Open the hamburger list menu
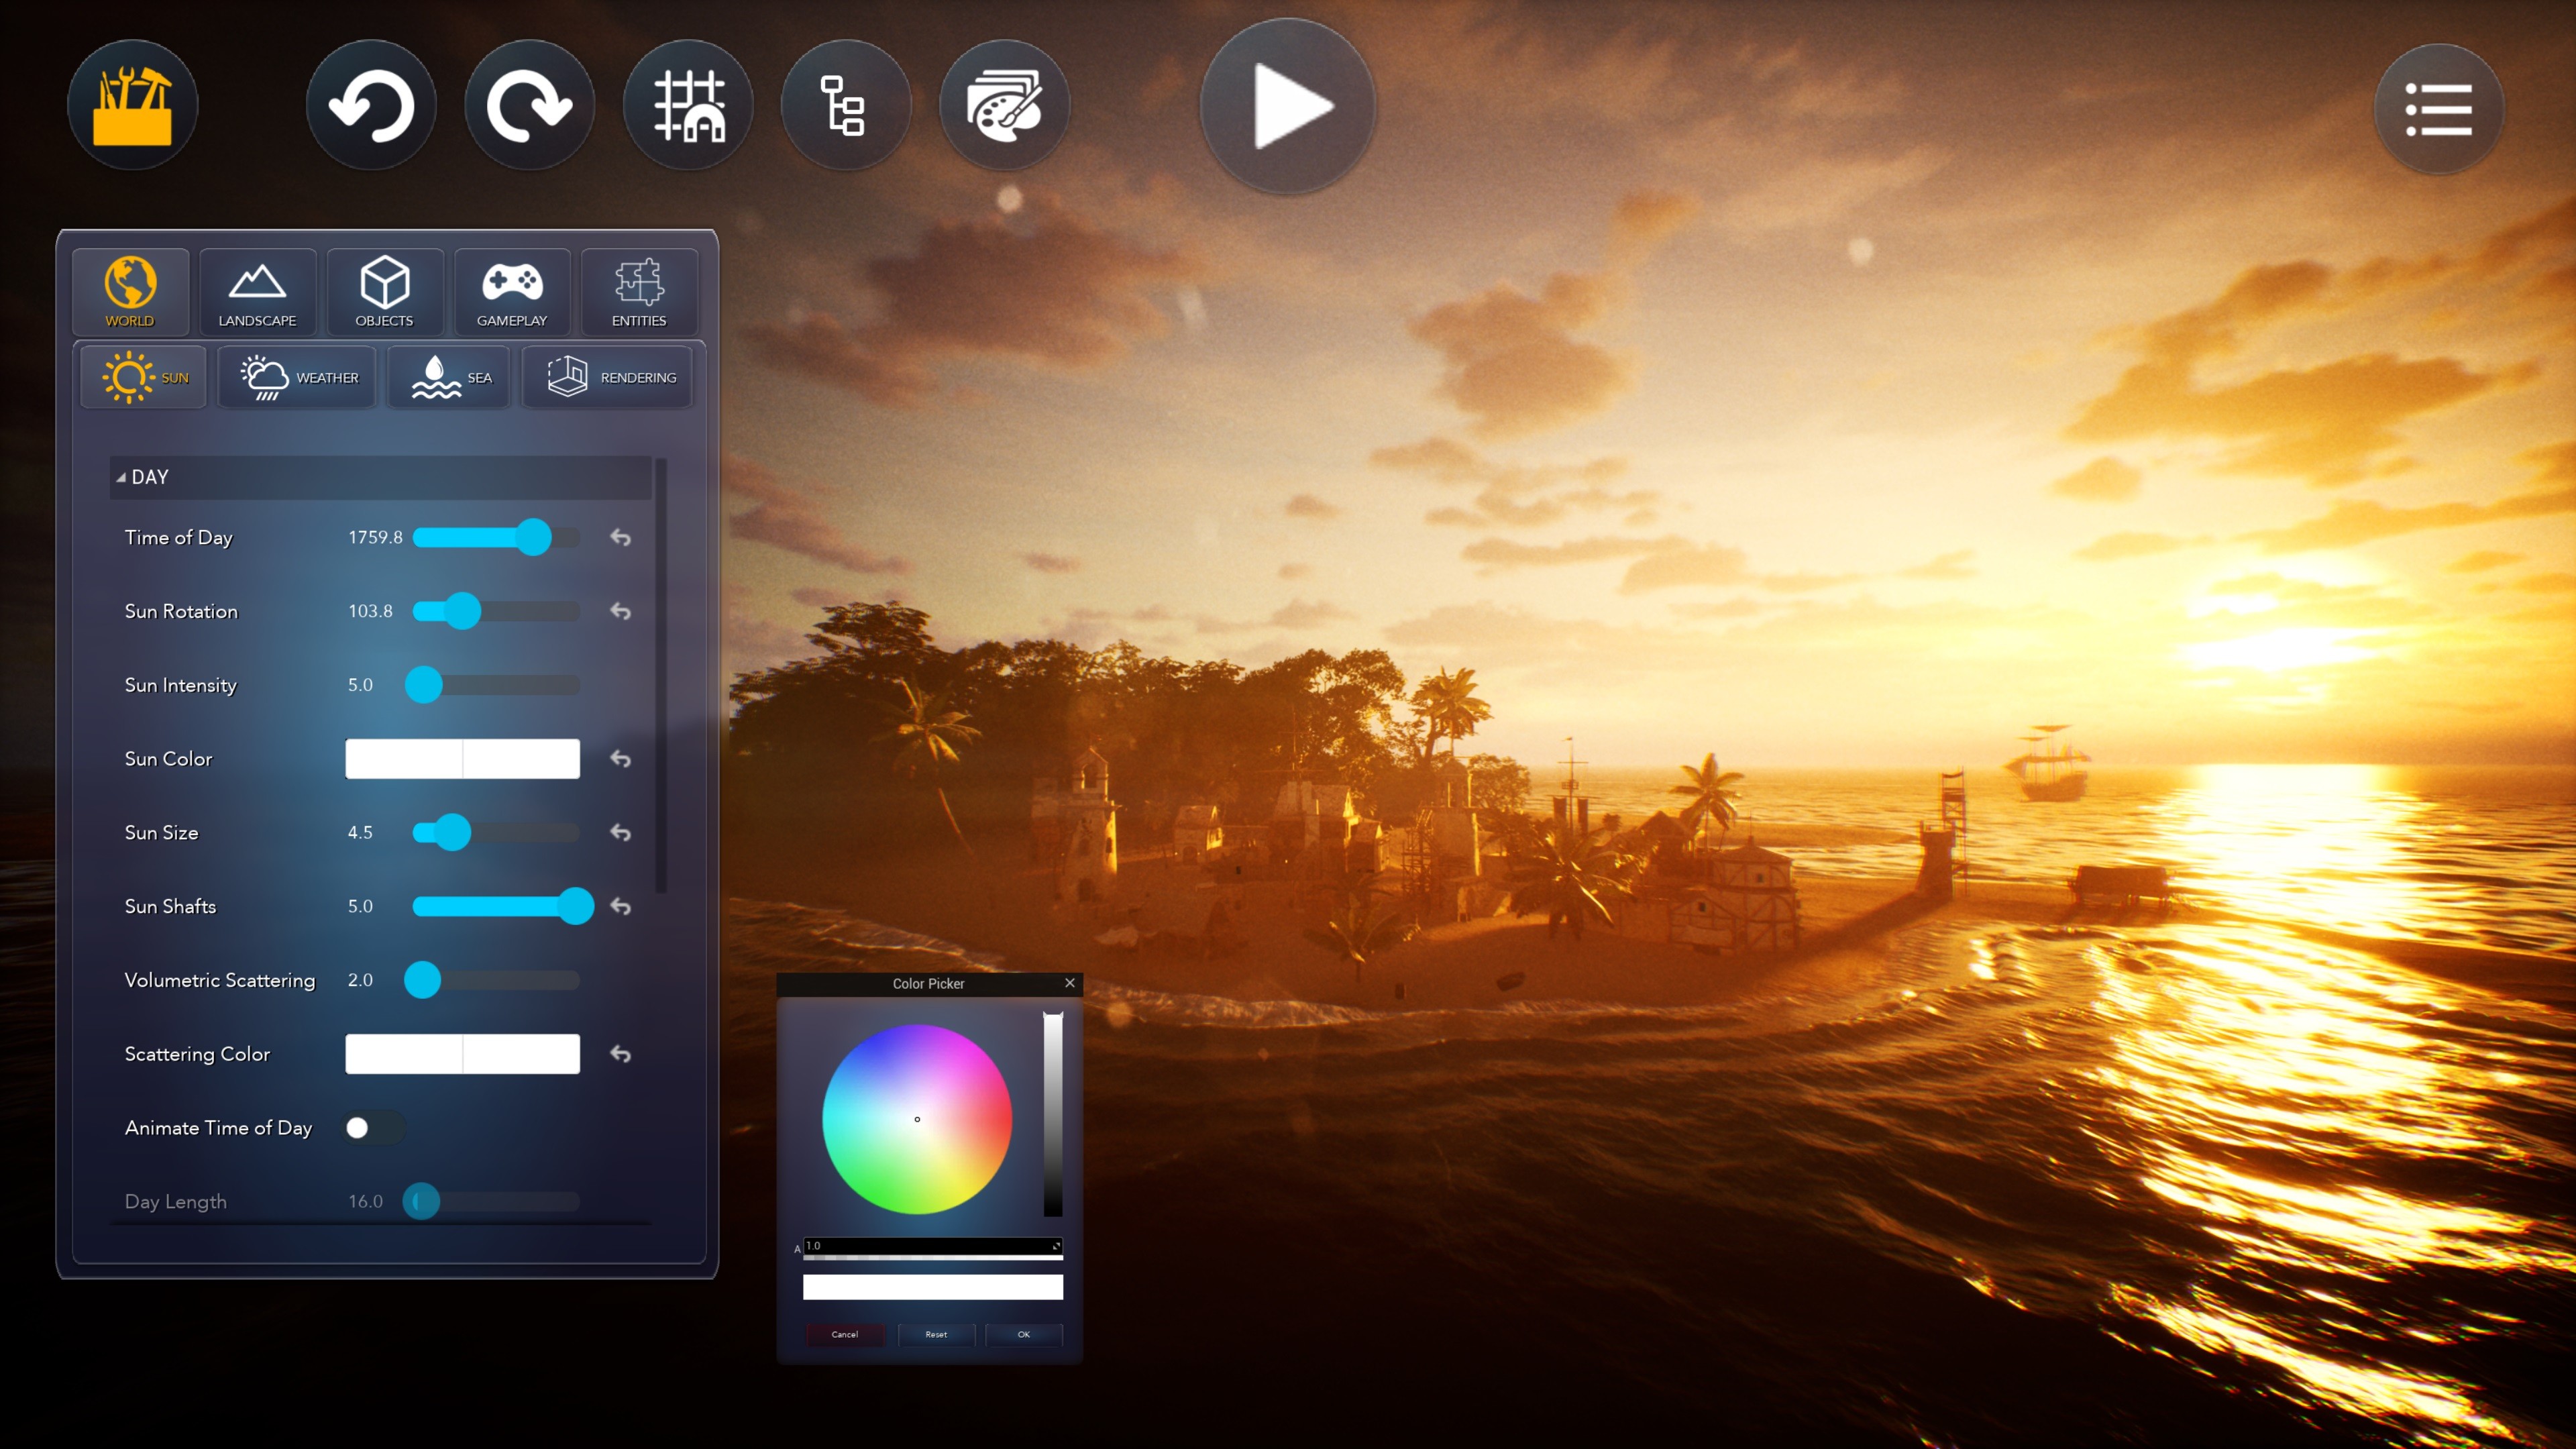The image size is (2576, 1449). [x=2438, y=109]
